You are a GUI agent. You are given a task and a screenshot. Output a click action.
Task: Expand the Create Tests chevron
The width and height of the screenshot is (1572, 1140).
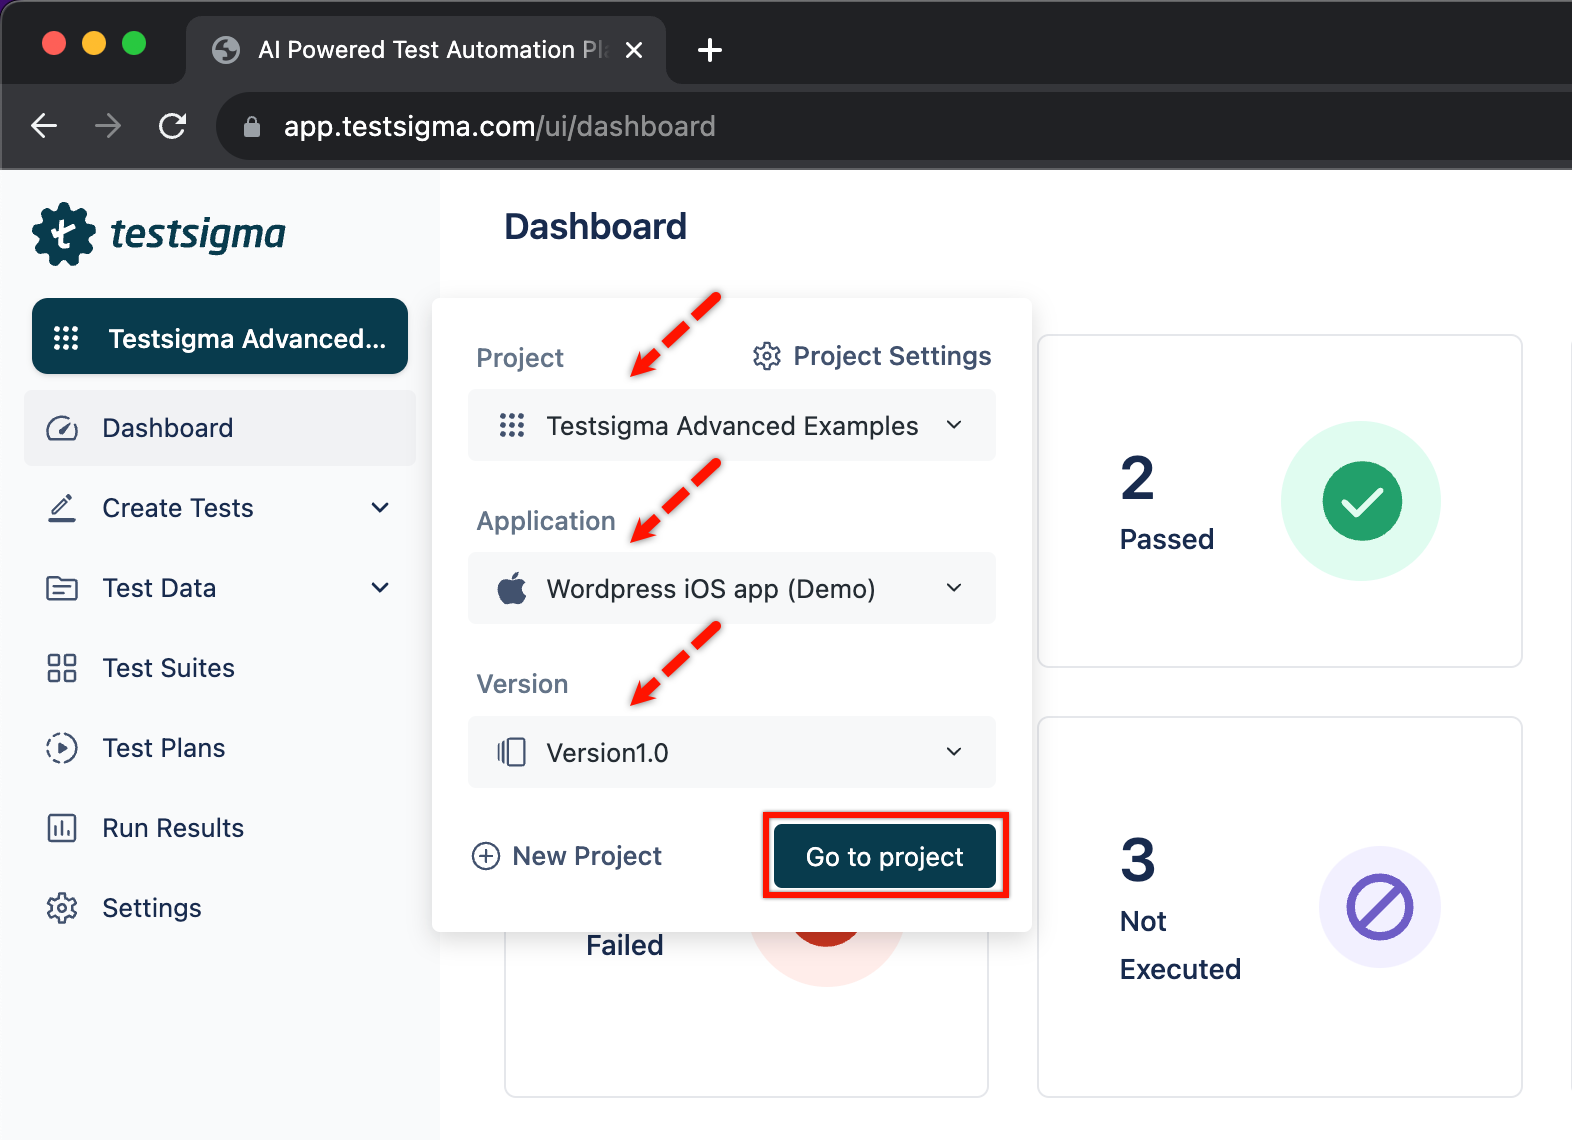pyautogui.click(x=380, y=508)
